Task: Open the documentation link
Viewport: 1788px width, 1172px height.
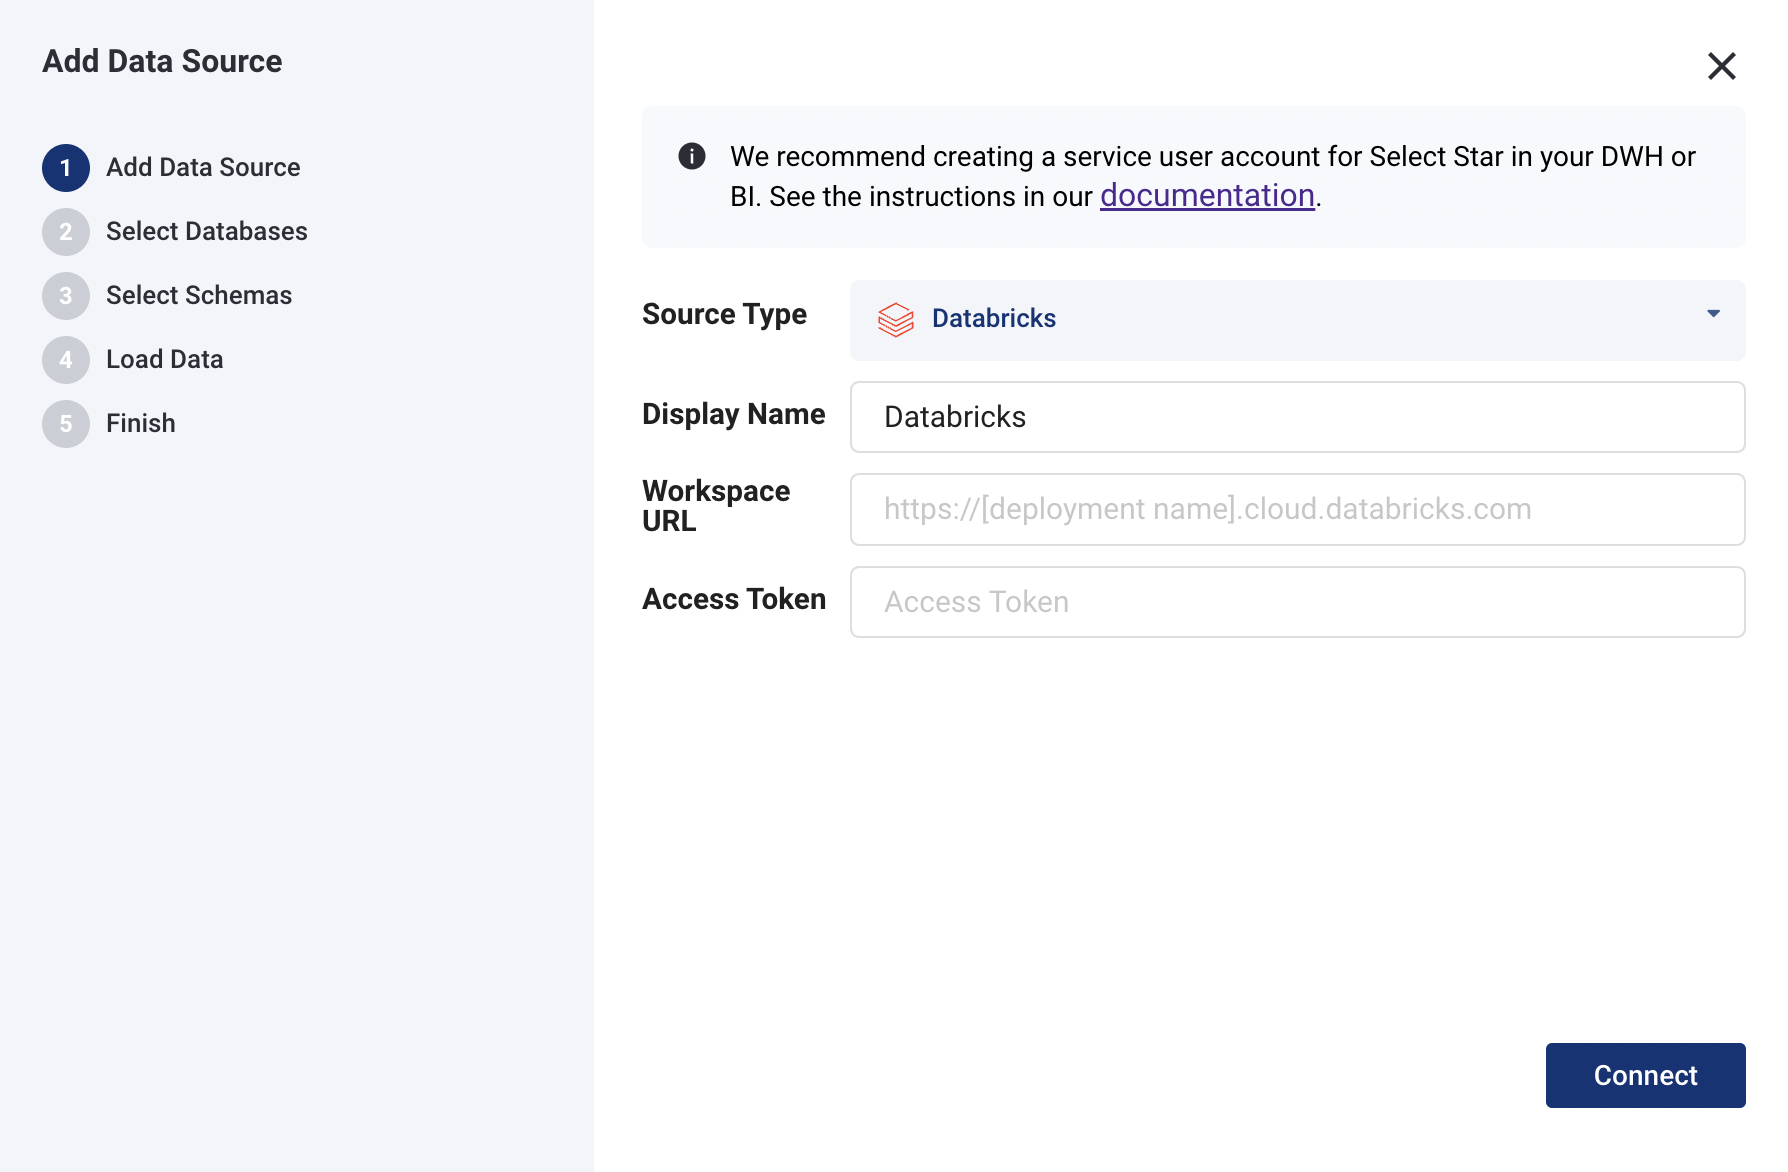Action: click(x=1207, y=196)
